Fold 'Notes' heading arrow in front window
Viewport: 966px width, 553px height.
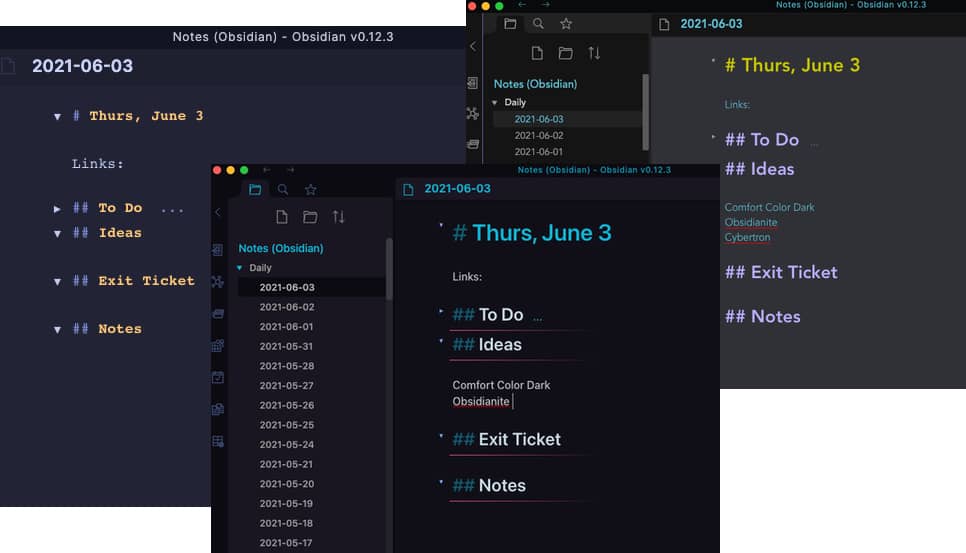[x=441, y=482]
